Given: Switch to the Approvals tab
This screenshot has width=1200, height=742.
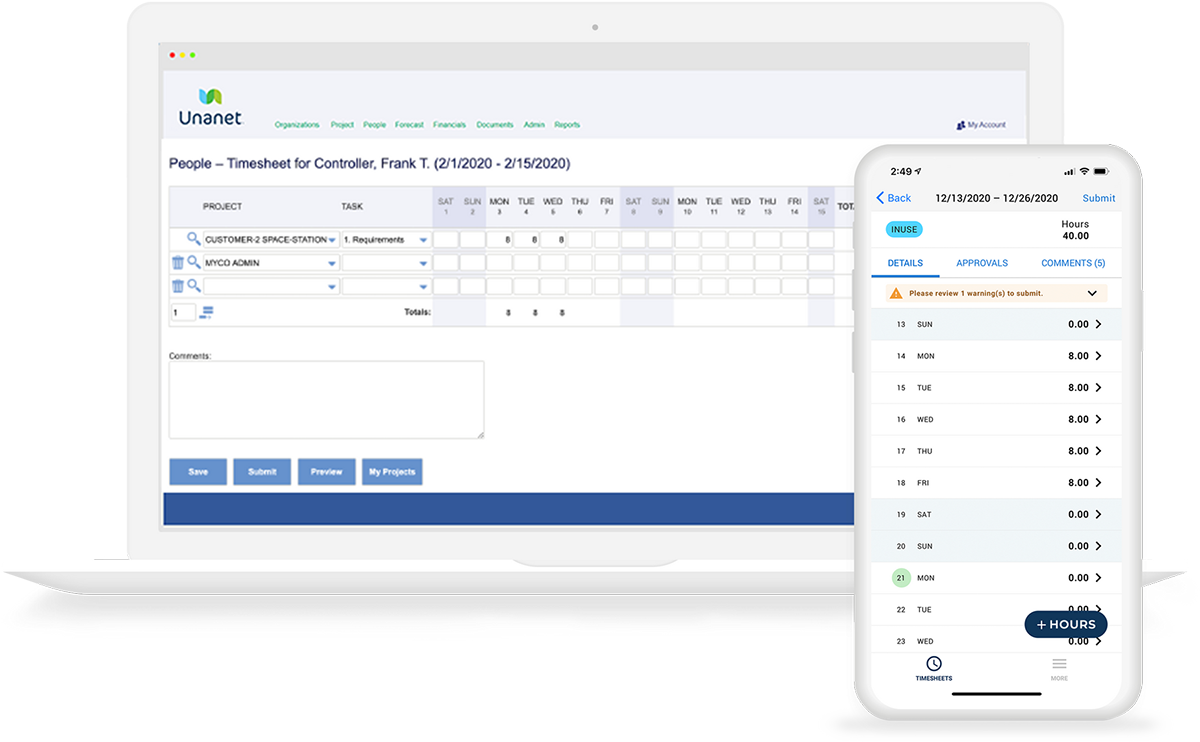Looking at the screenshot, I should tap(981, 263).
